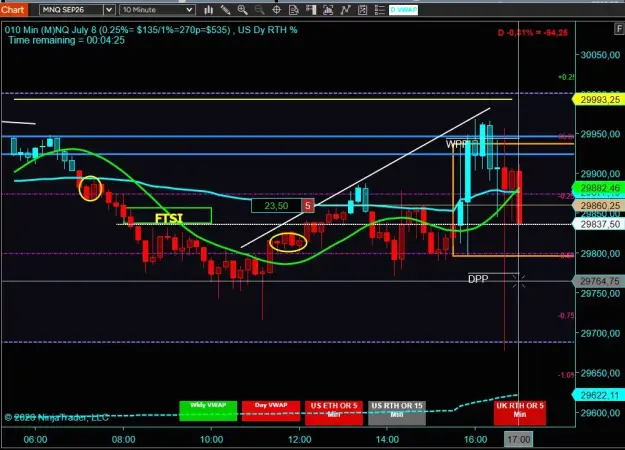Viewport: 625px width, 450px height.
Task: Click the zoom in magnifier icon
Action: tap(242, 10)
